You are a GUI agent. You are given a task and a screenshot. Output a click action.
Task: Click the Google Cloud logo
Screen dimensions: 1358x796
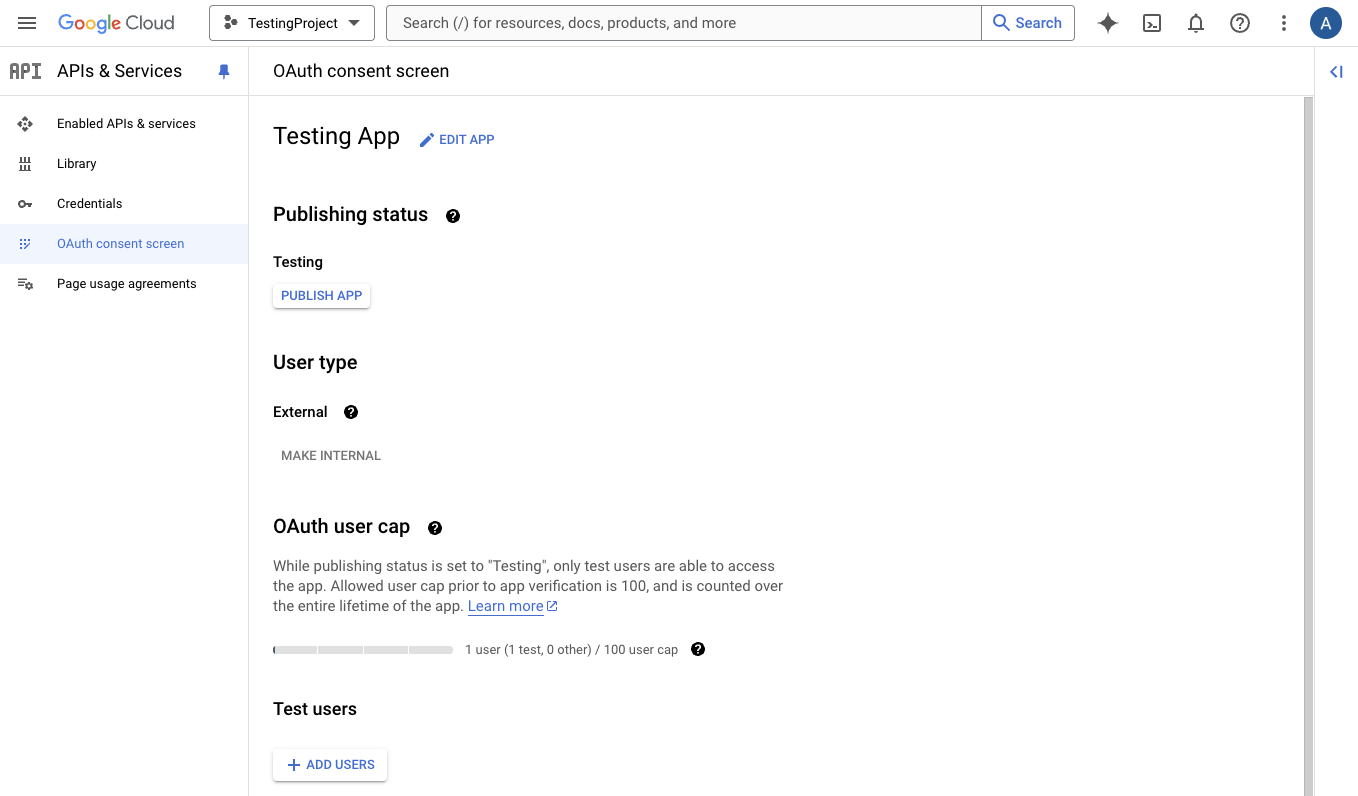point(116,23)
